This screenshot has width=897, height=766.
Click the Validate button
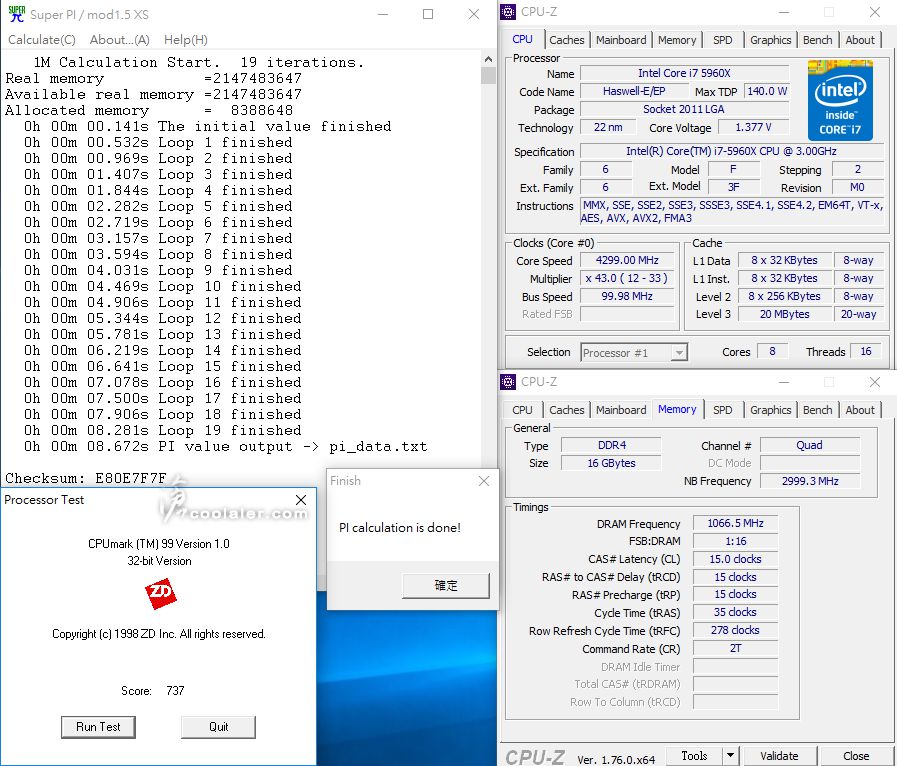779,756
